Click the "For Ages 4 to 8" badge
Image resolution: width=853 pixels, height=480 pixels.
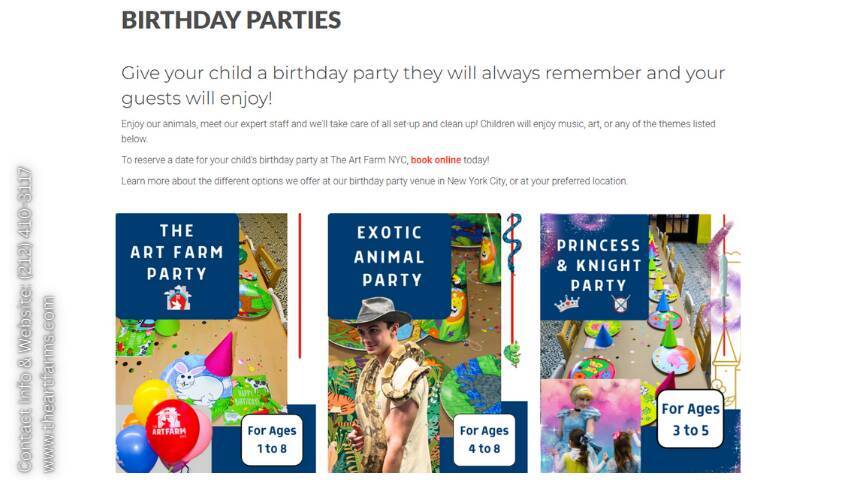(x=484, y=440)
